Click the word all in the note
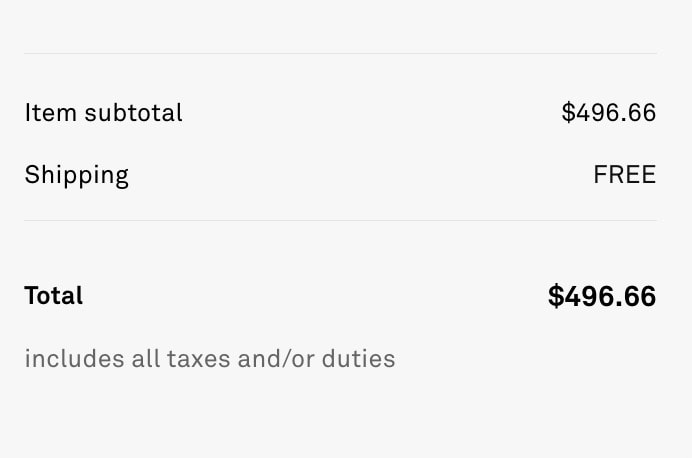The height and width of the screenshot is (458, 692). pos(145,358)
